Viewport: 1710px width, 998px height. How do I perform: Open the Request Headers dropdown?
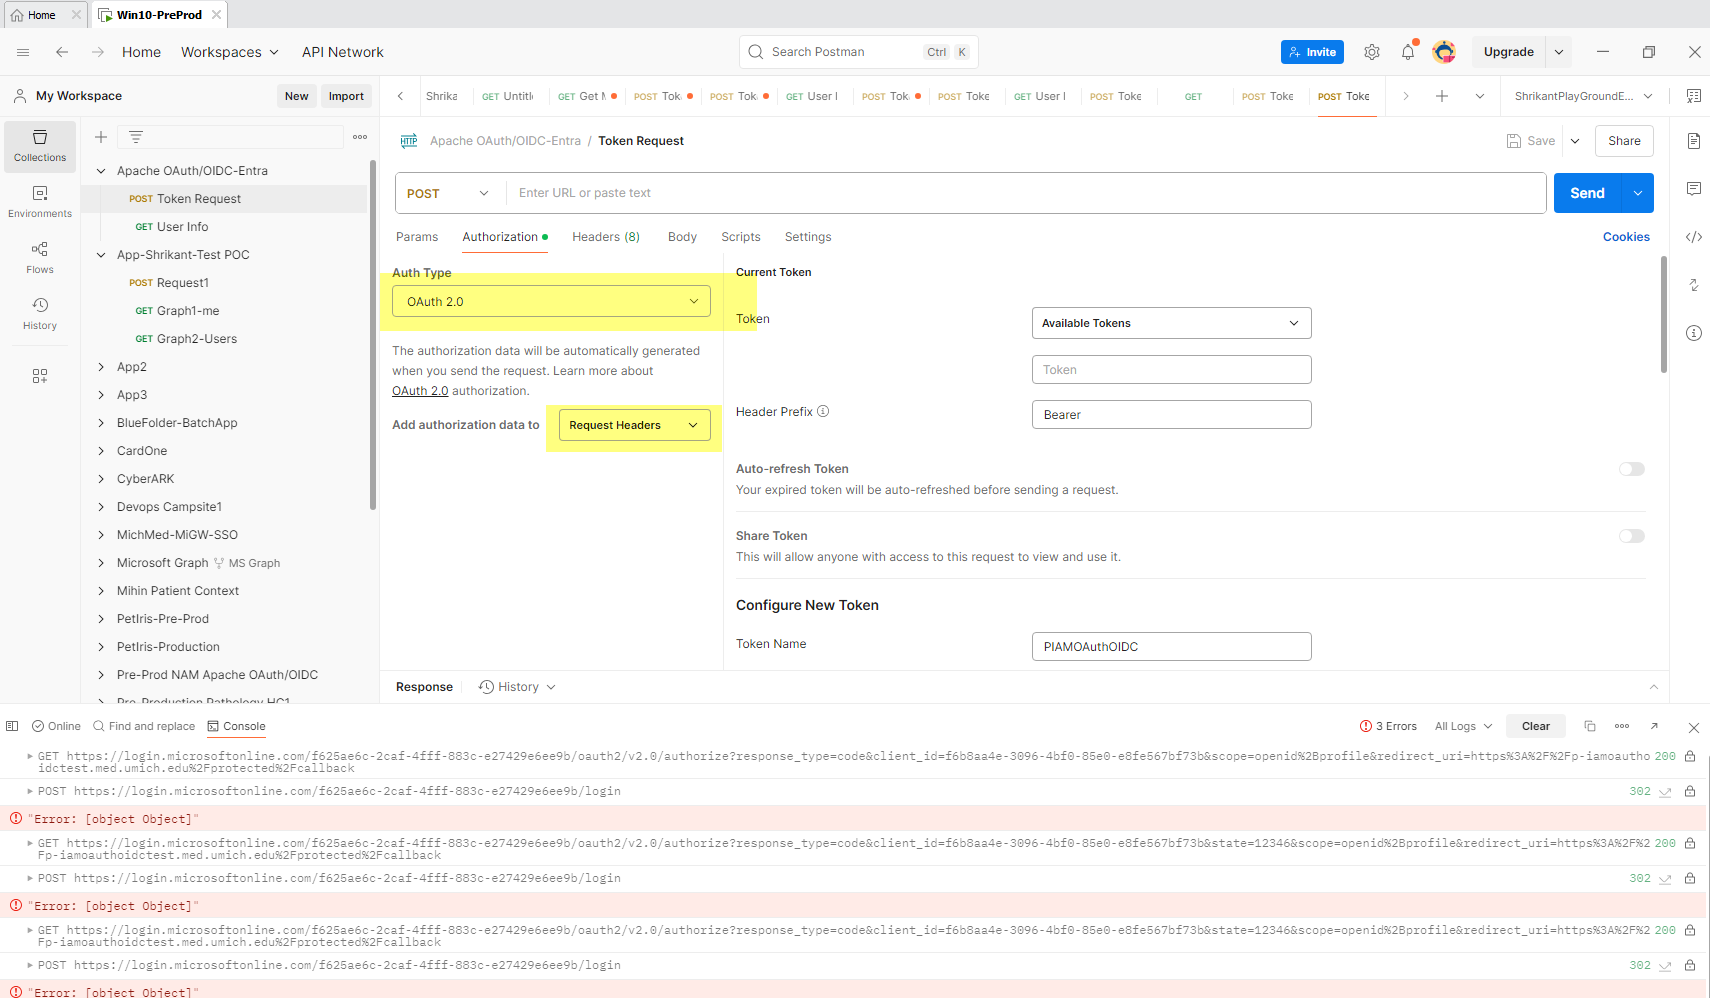click(x=634, y=425)
